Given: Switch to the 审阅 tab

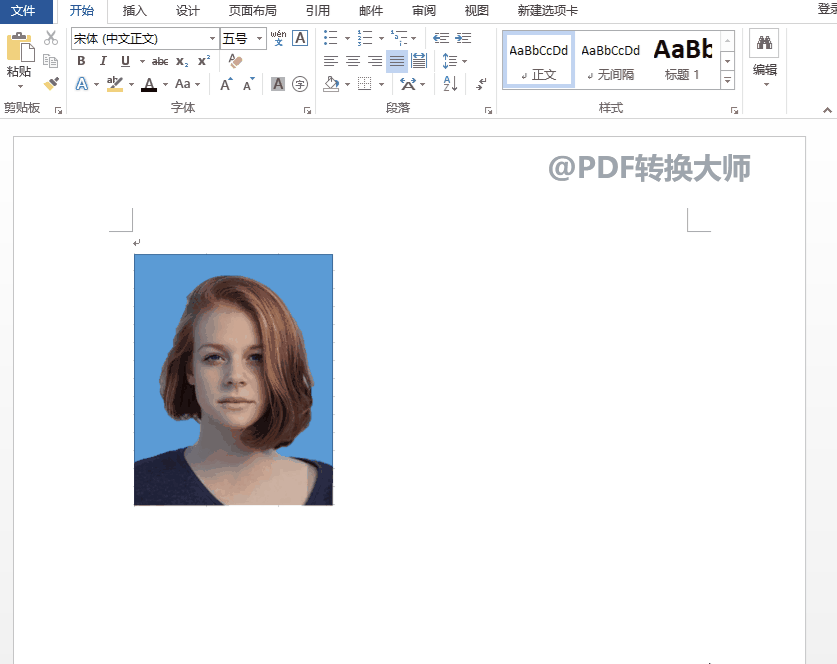Looking at the screenshot, I should click(424, 11).
